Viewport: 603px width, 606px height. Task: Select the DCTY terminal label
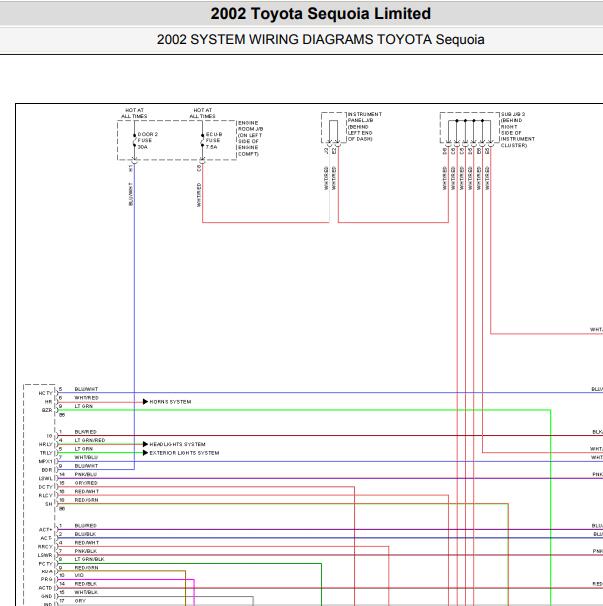46,487
